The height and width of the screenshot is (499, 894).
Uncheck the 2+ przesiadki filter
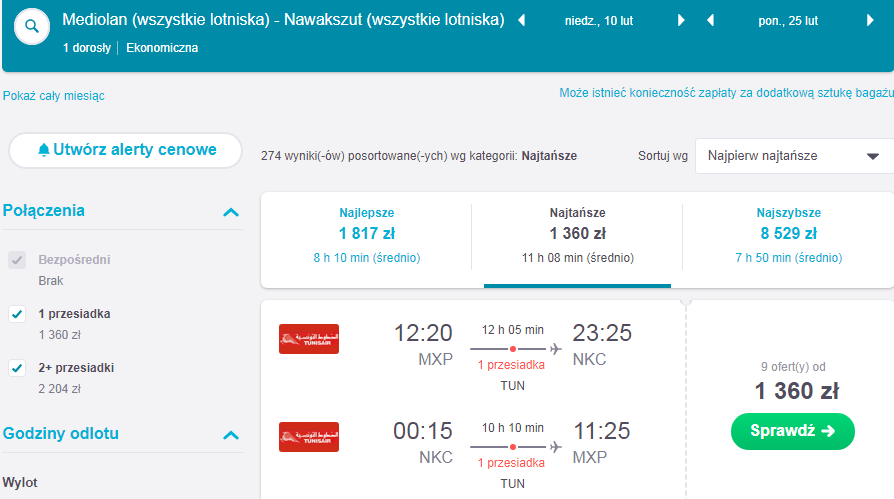click(x=17, y=368)
